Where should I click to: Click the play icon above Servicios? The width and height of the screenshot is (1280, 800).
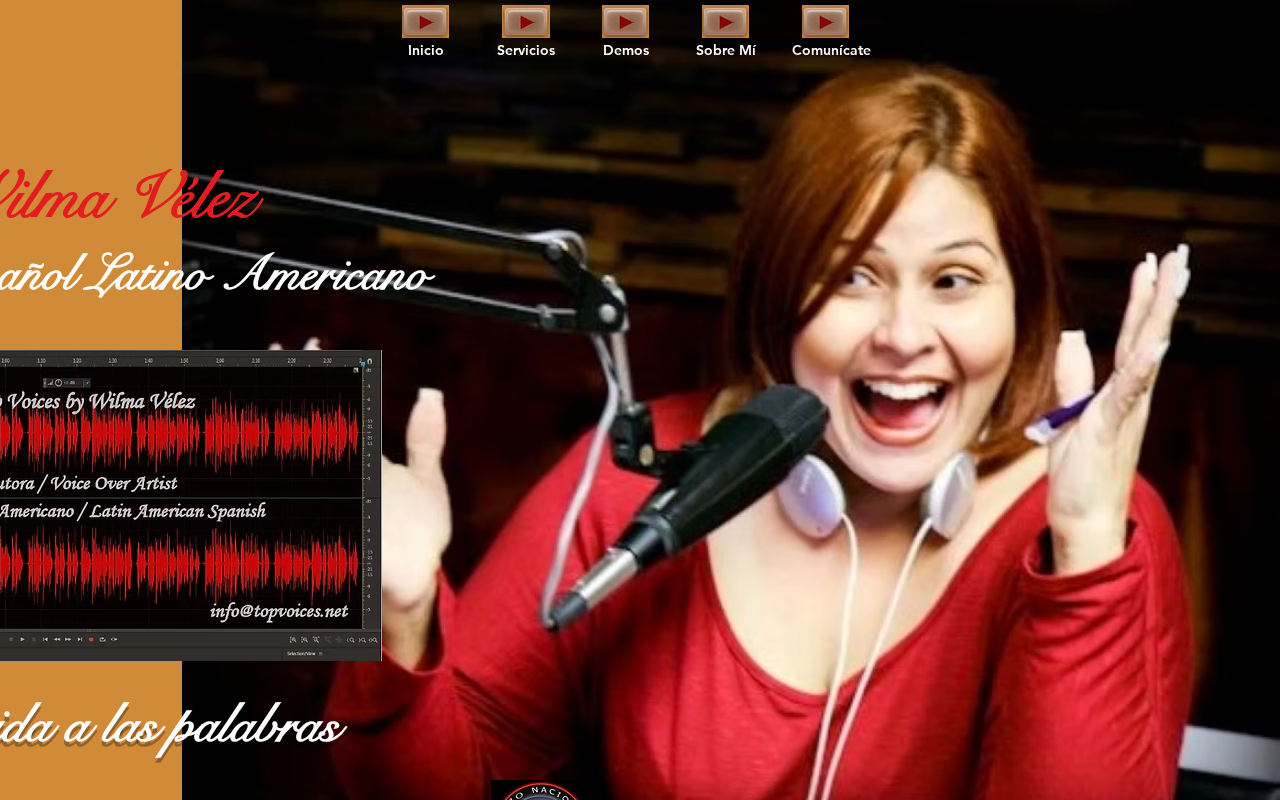coord(526,21)
